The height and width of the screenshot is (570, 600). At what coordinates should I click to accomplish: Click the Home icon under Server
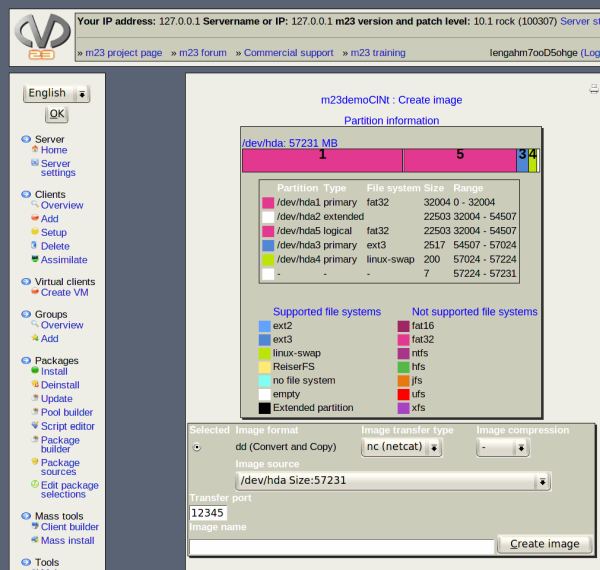tap(35, 150)
